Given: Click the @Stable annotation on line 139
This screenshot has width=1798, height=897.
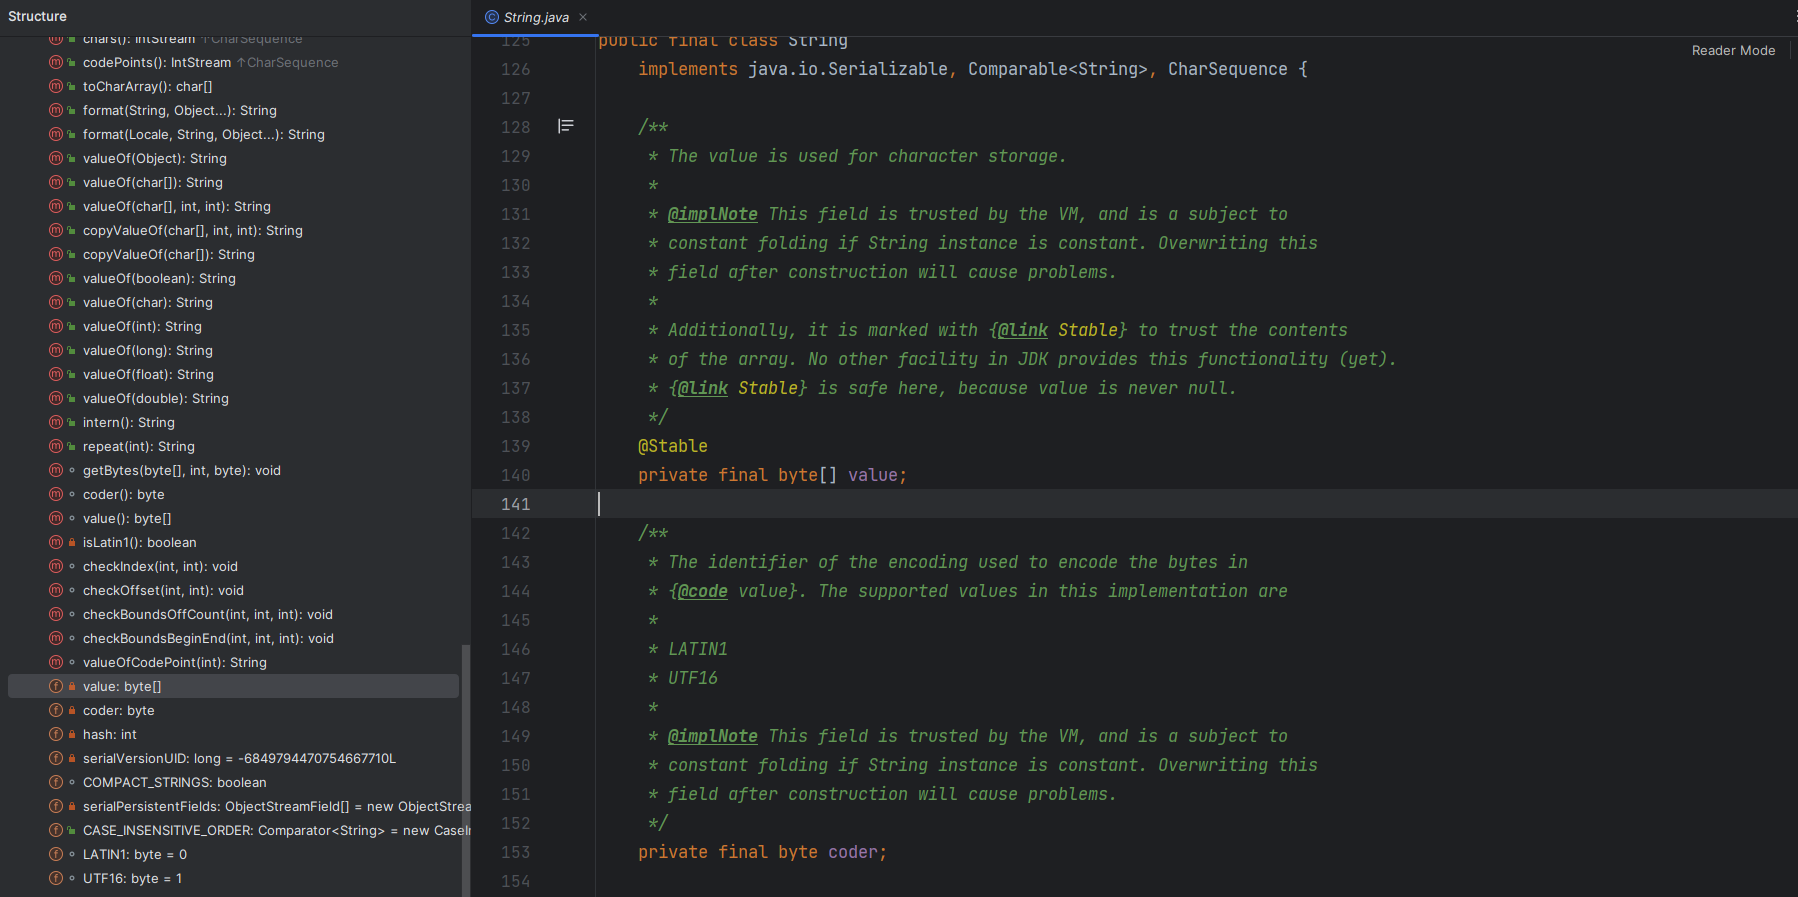Looking at the screenshot, I should pyautogui.click(x=673, y=446).
